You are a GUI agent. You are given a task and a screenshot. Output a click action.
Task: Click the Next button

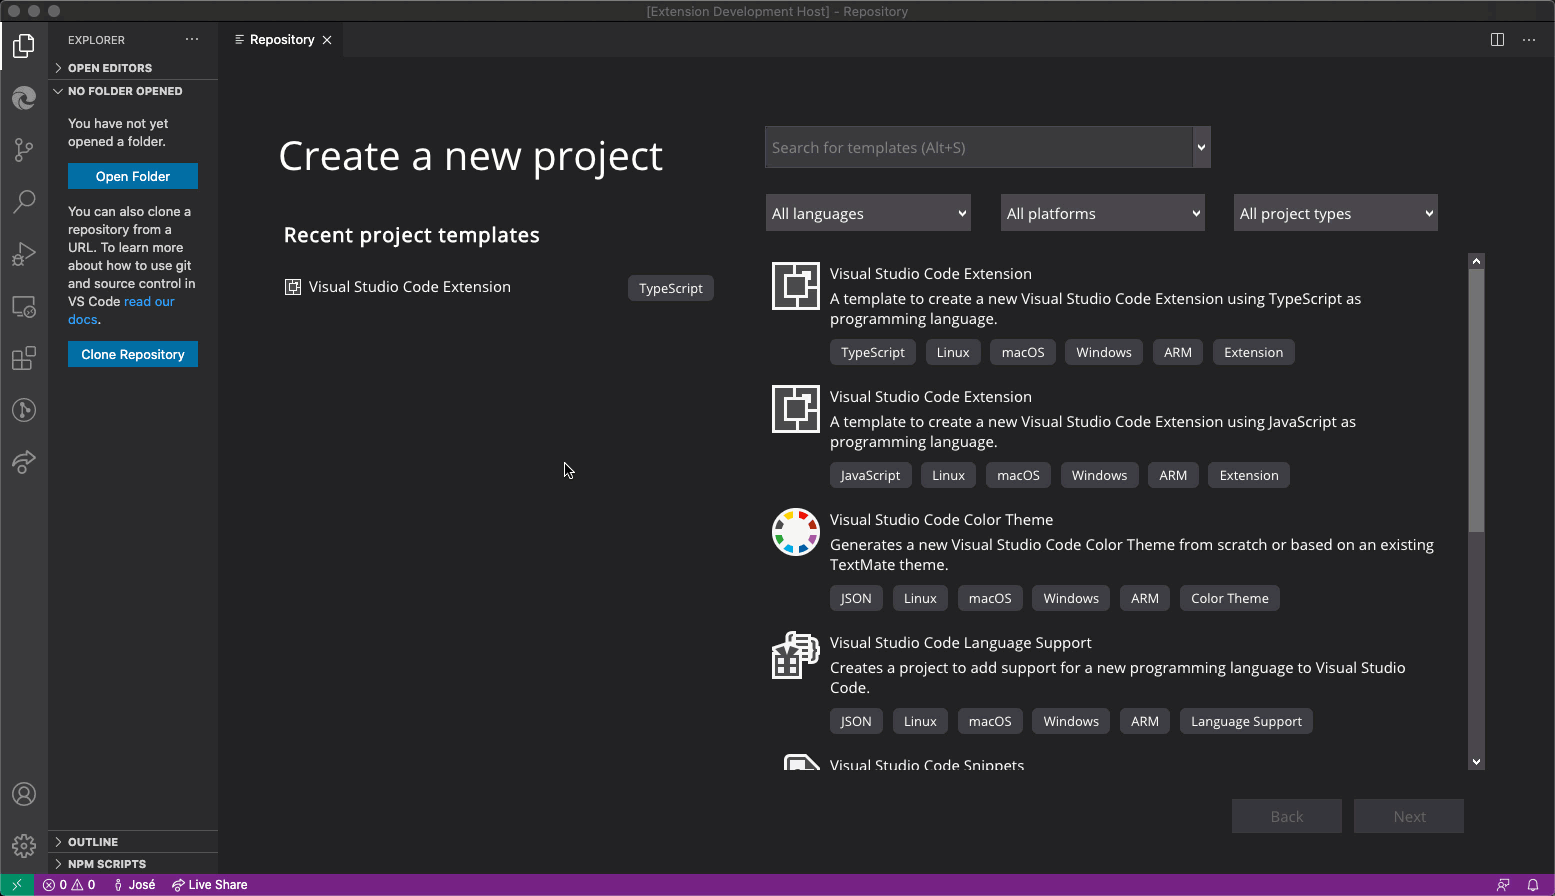pyautogui.click(x=1409, y=816)
